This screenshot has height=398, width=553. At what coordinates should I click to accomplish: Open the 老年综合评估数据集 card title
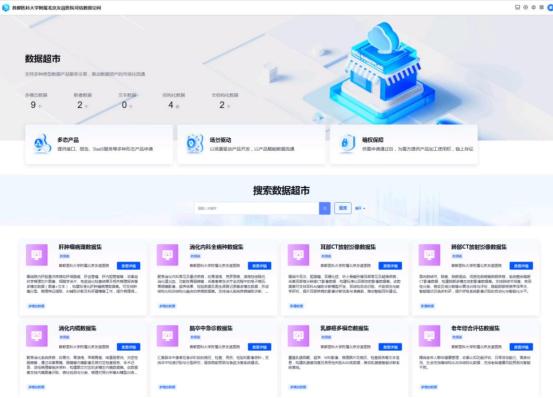coord(475,328)
